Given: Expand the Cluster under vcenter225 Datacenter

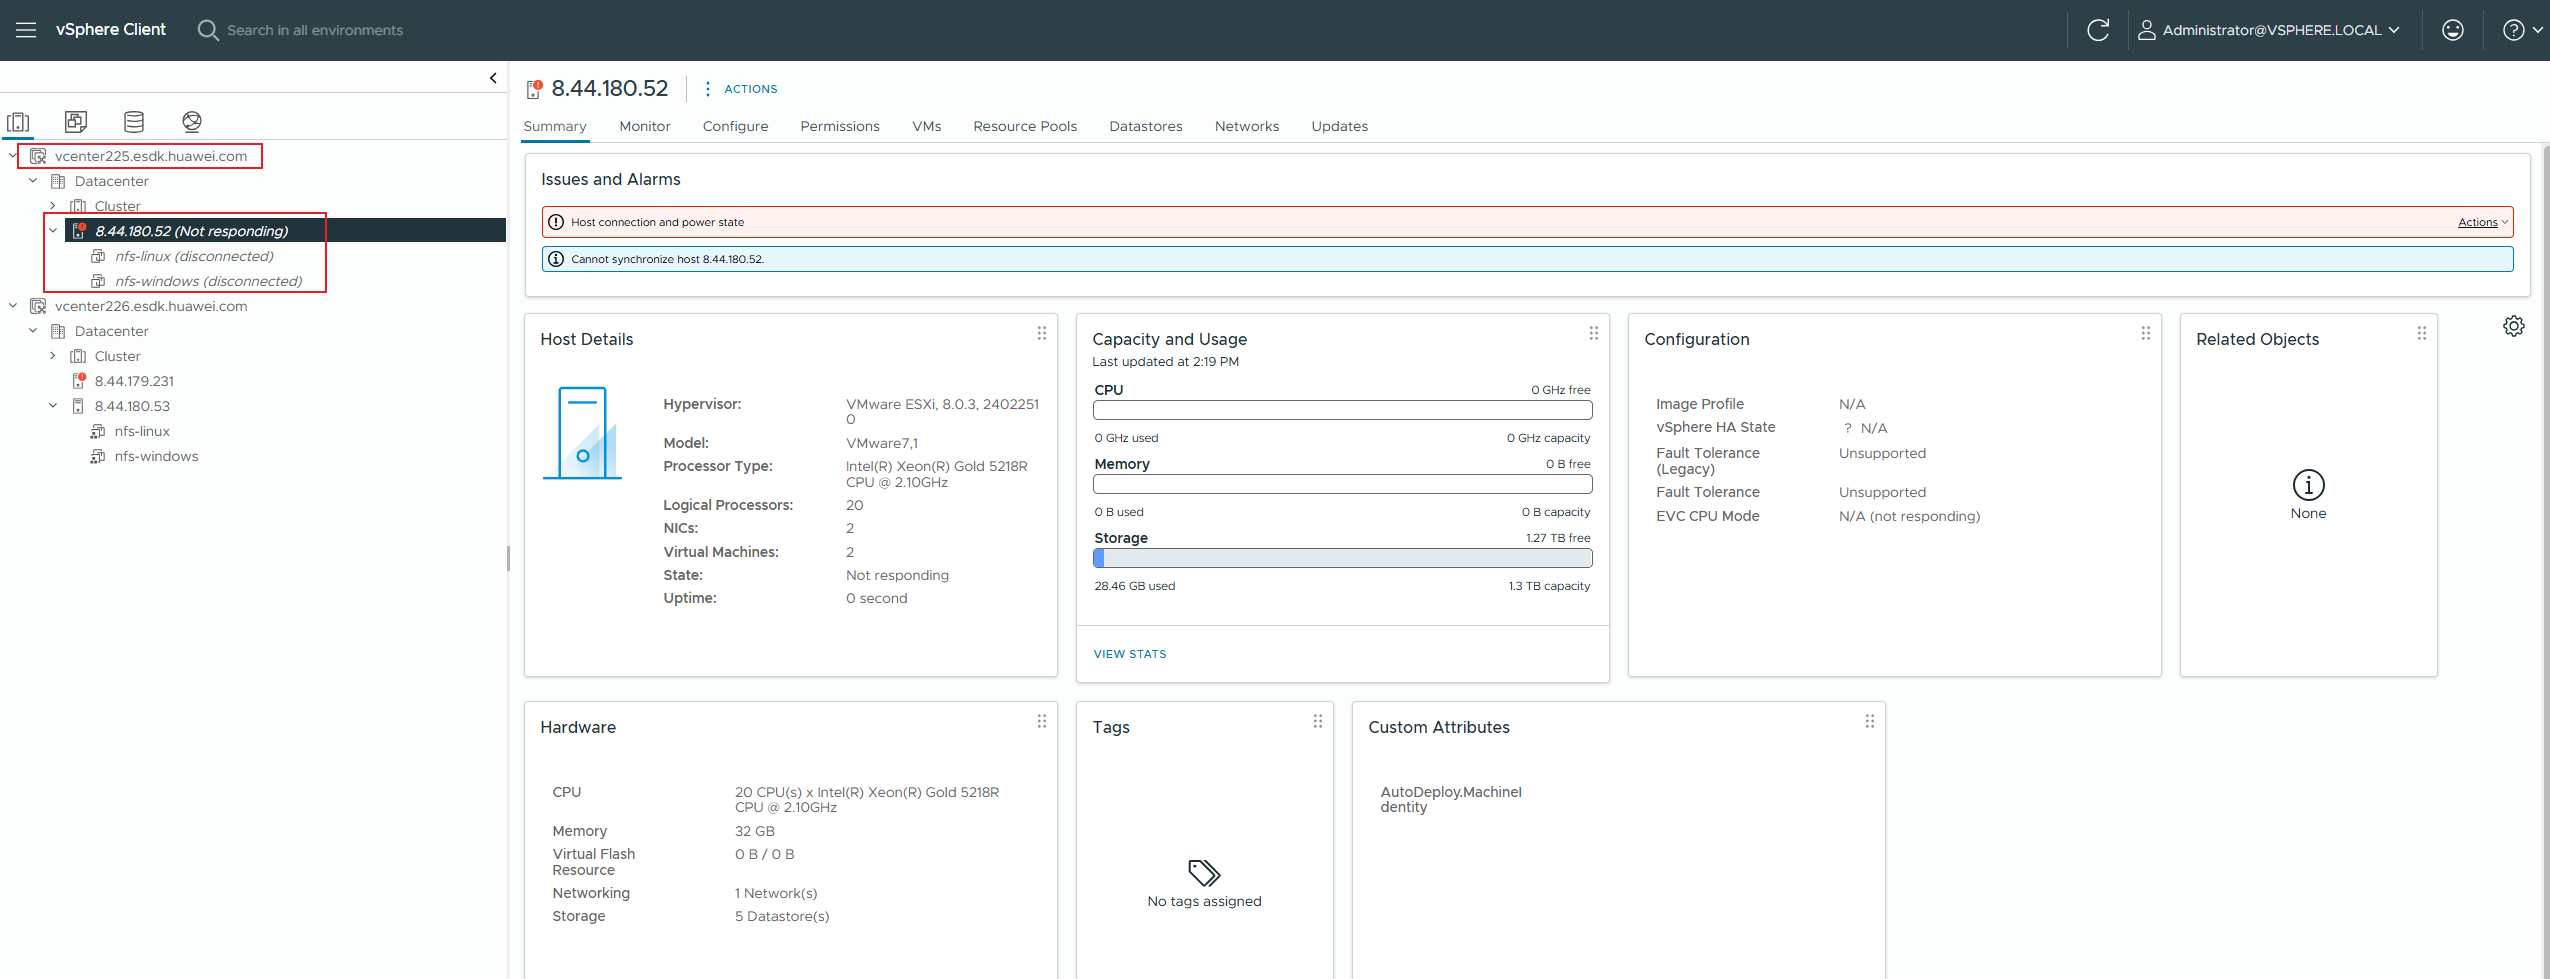Looking at the screenshot, I should click(52, 206).
